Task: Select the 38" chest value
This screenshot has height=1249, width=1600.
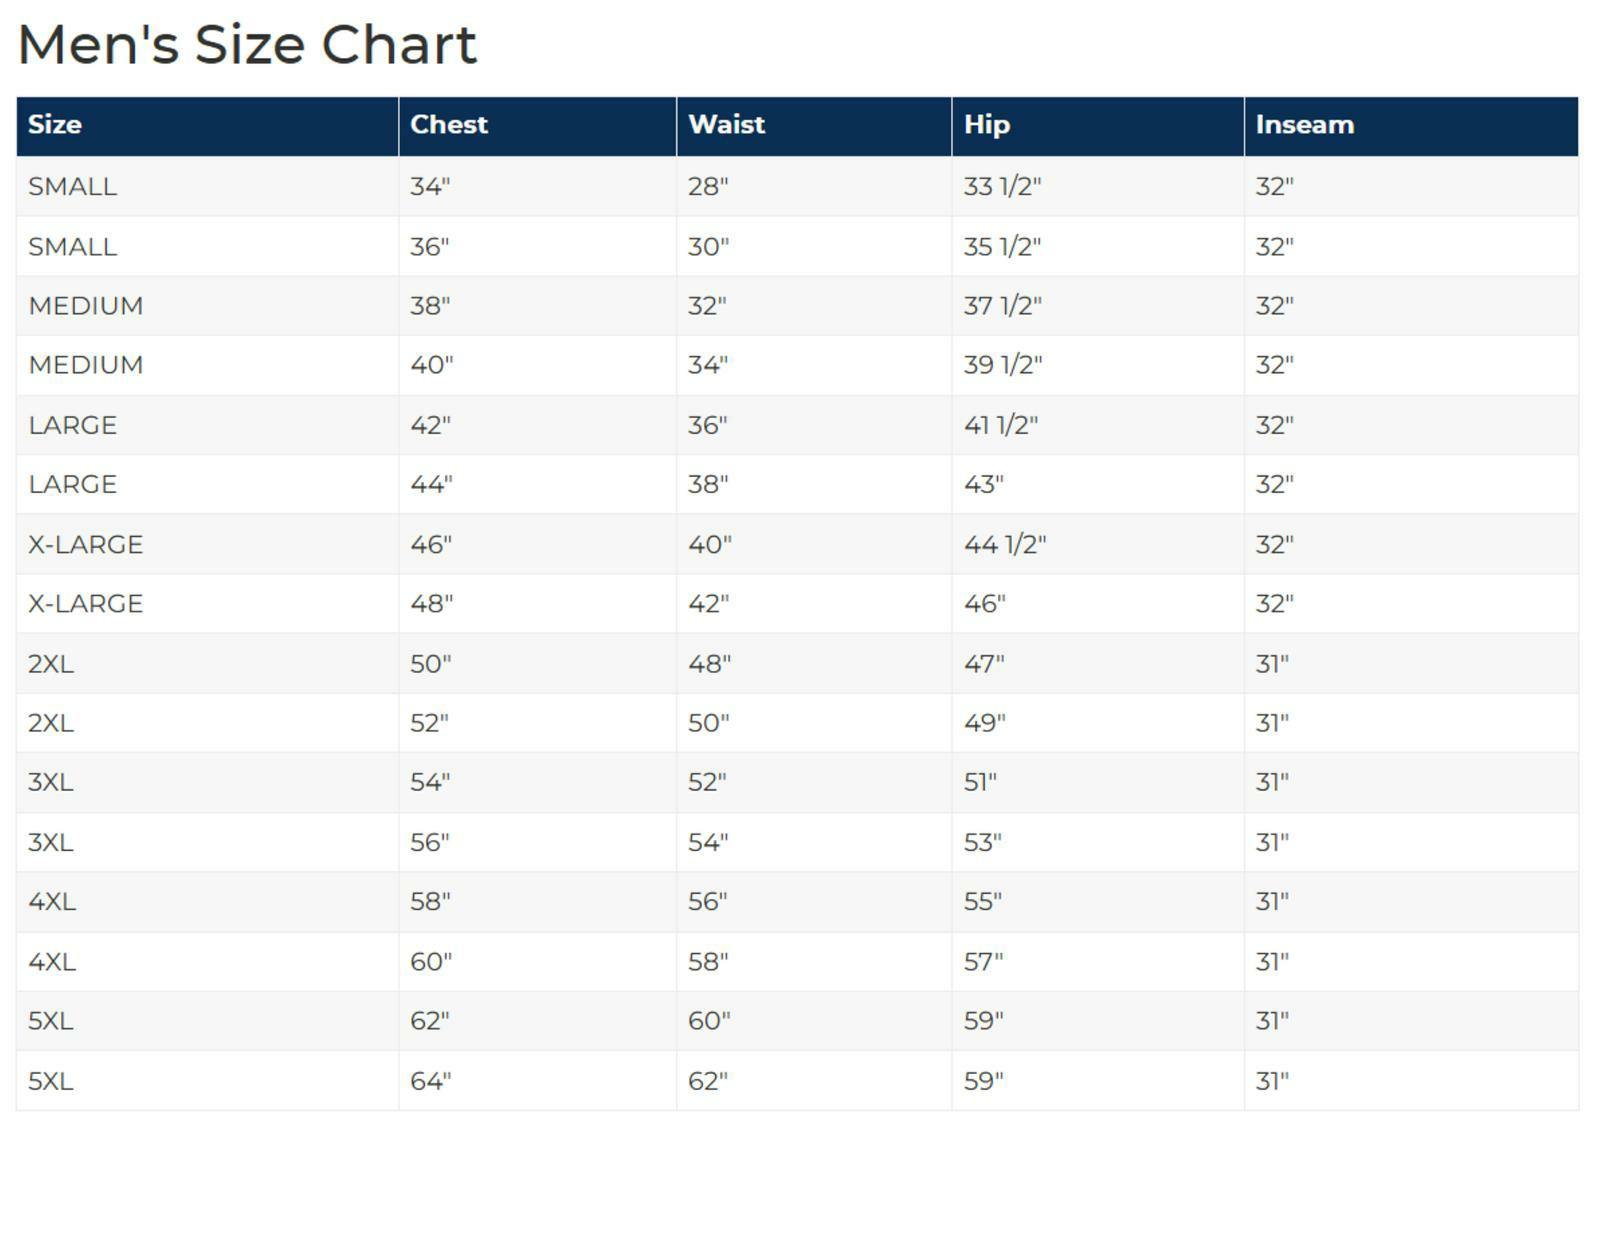Action: (x=430, y=306)
